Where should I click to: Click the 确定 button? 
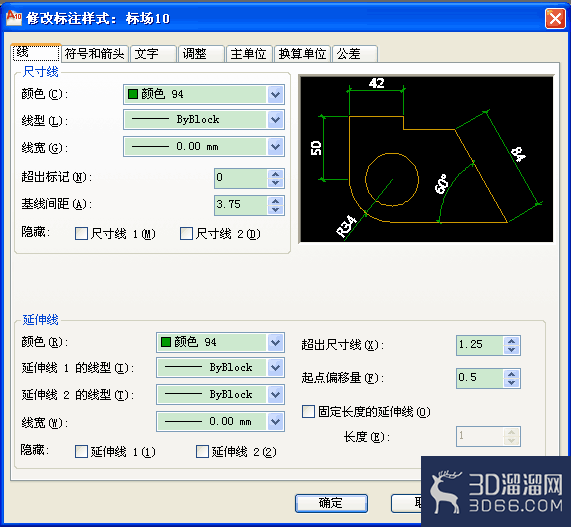pyautogui.click(x=331, y=503)
